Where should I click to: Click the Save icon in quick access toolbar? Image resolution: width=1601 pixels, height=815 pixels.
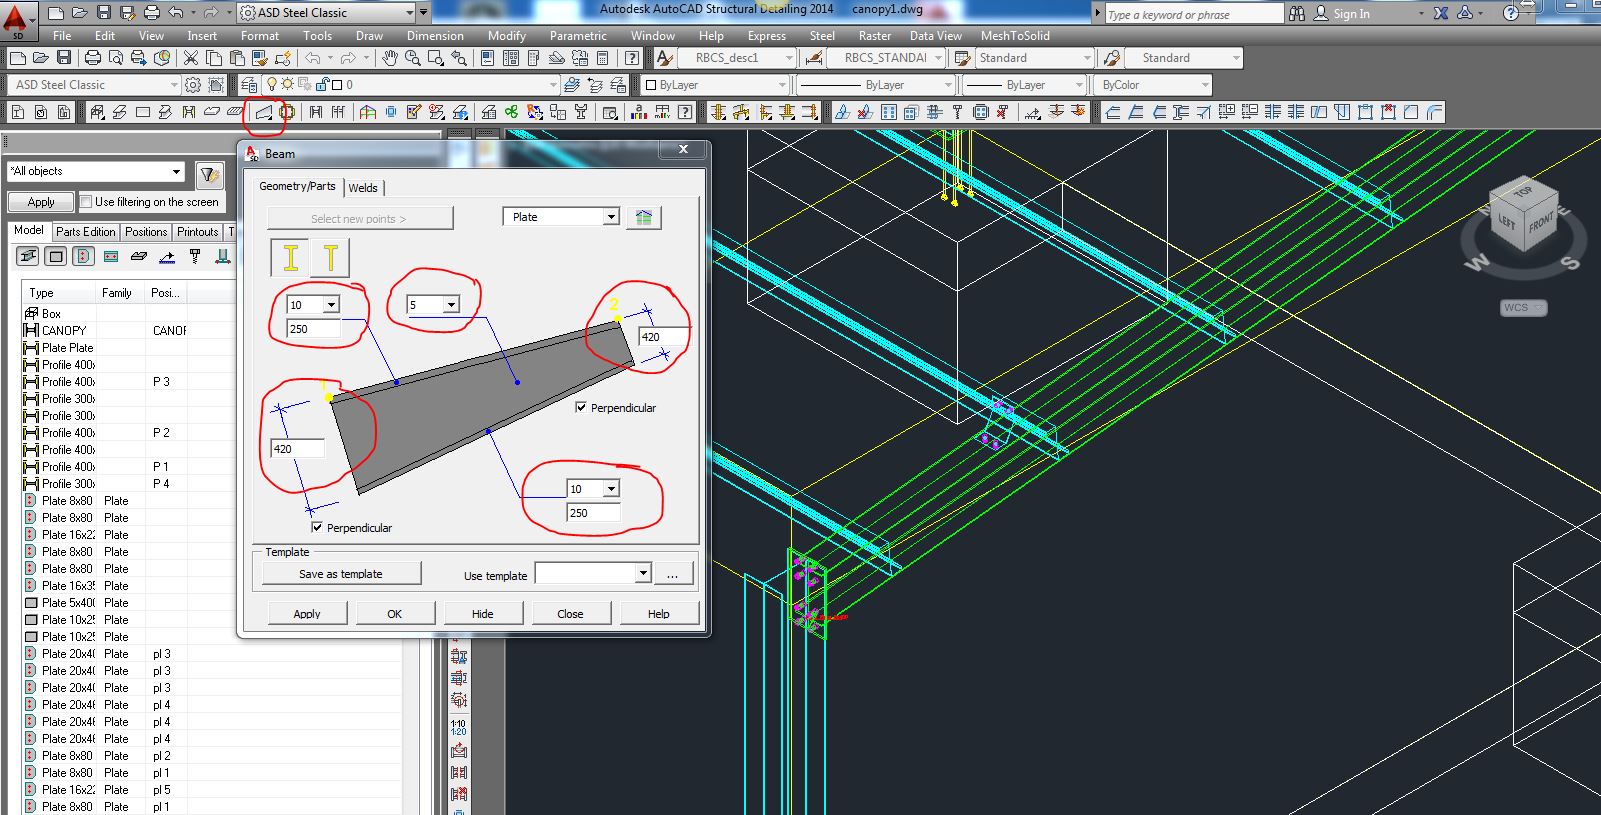click(x=104, y=13)
